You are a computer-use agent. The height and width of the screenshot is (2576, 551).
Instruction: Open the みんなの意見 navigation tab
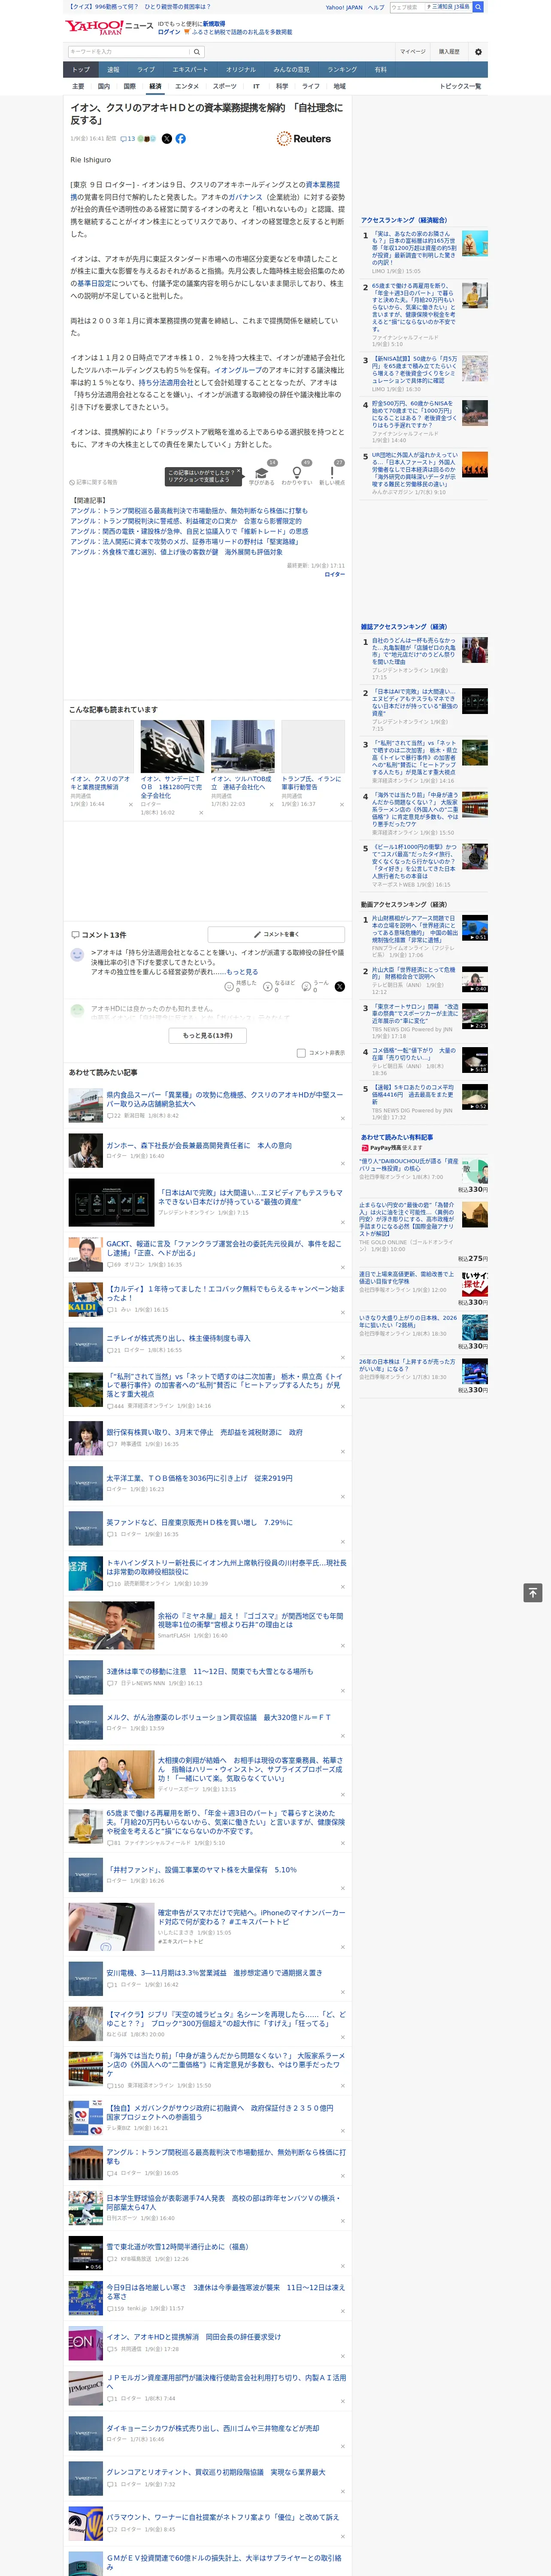click(292, 70)
